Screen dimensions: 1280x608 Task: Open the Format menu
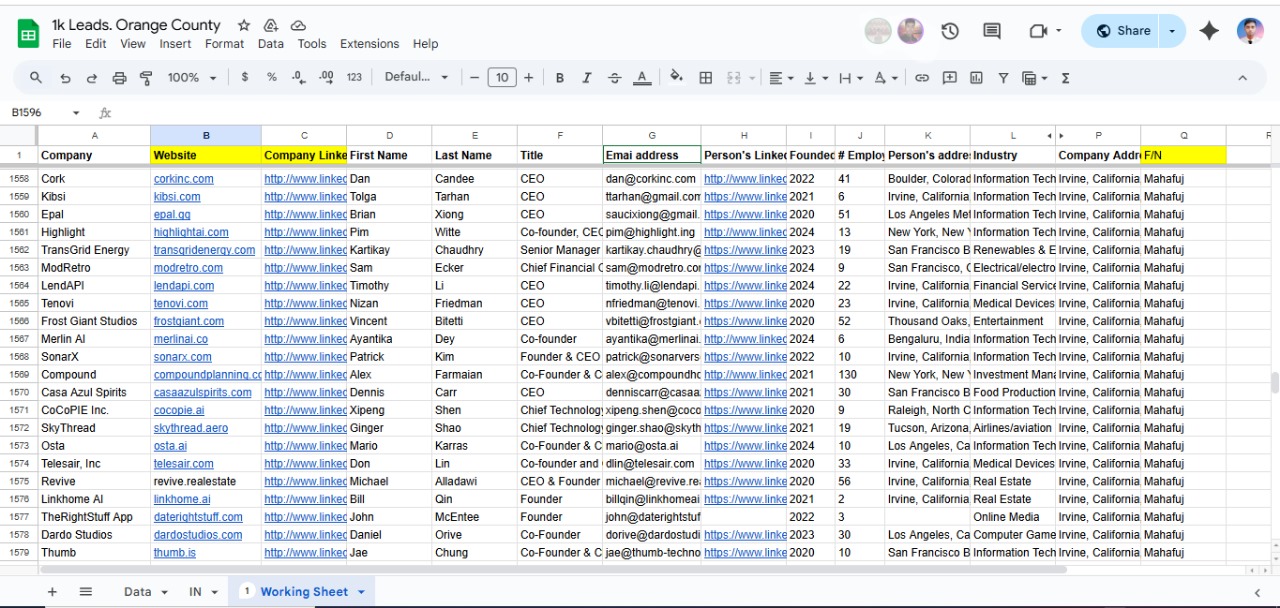click(224, 44)
